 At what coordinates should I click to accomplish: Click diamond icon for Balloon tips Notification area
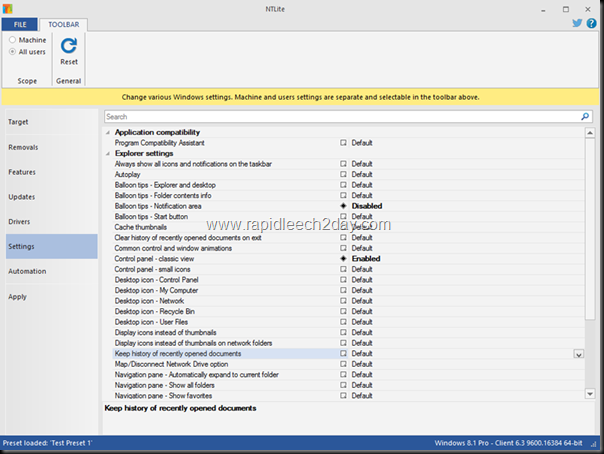(x=343, y=206)
